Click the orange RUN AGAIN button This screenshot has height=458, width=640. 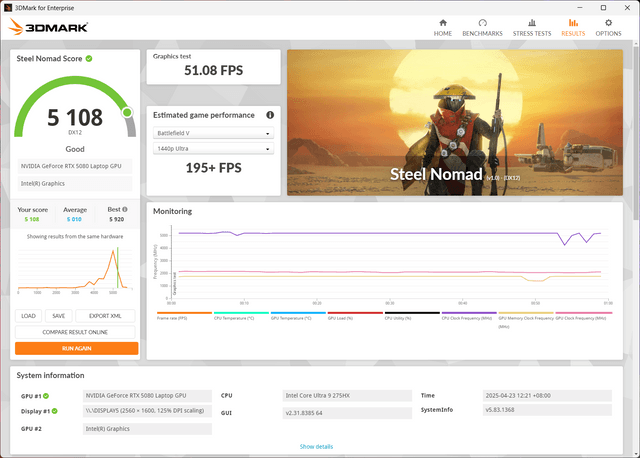tap(76, 348)
